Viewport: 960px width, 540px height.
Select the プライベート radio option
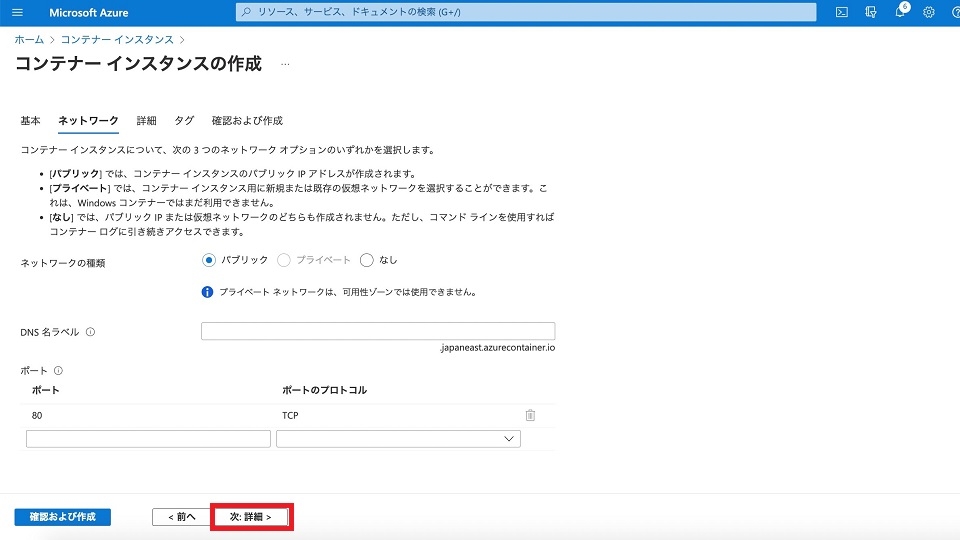pos(283,260)
